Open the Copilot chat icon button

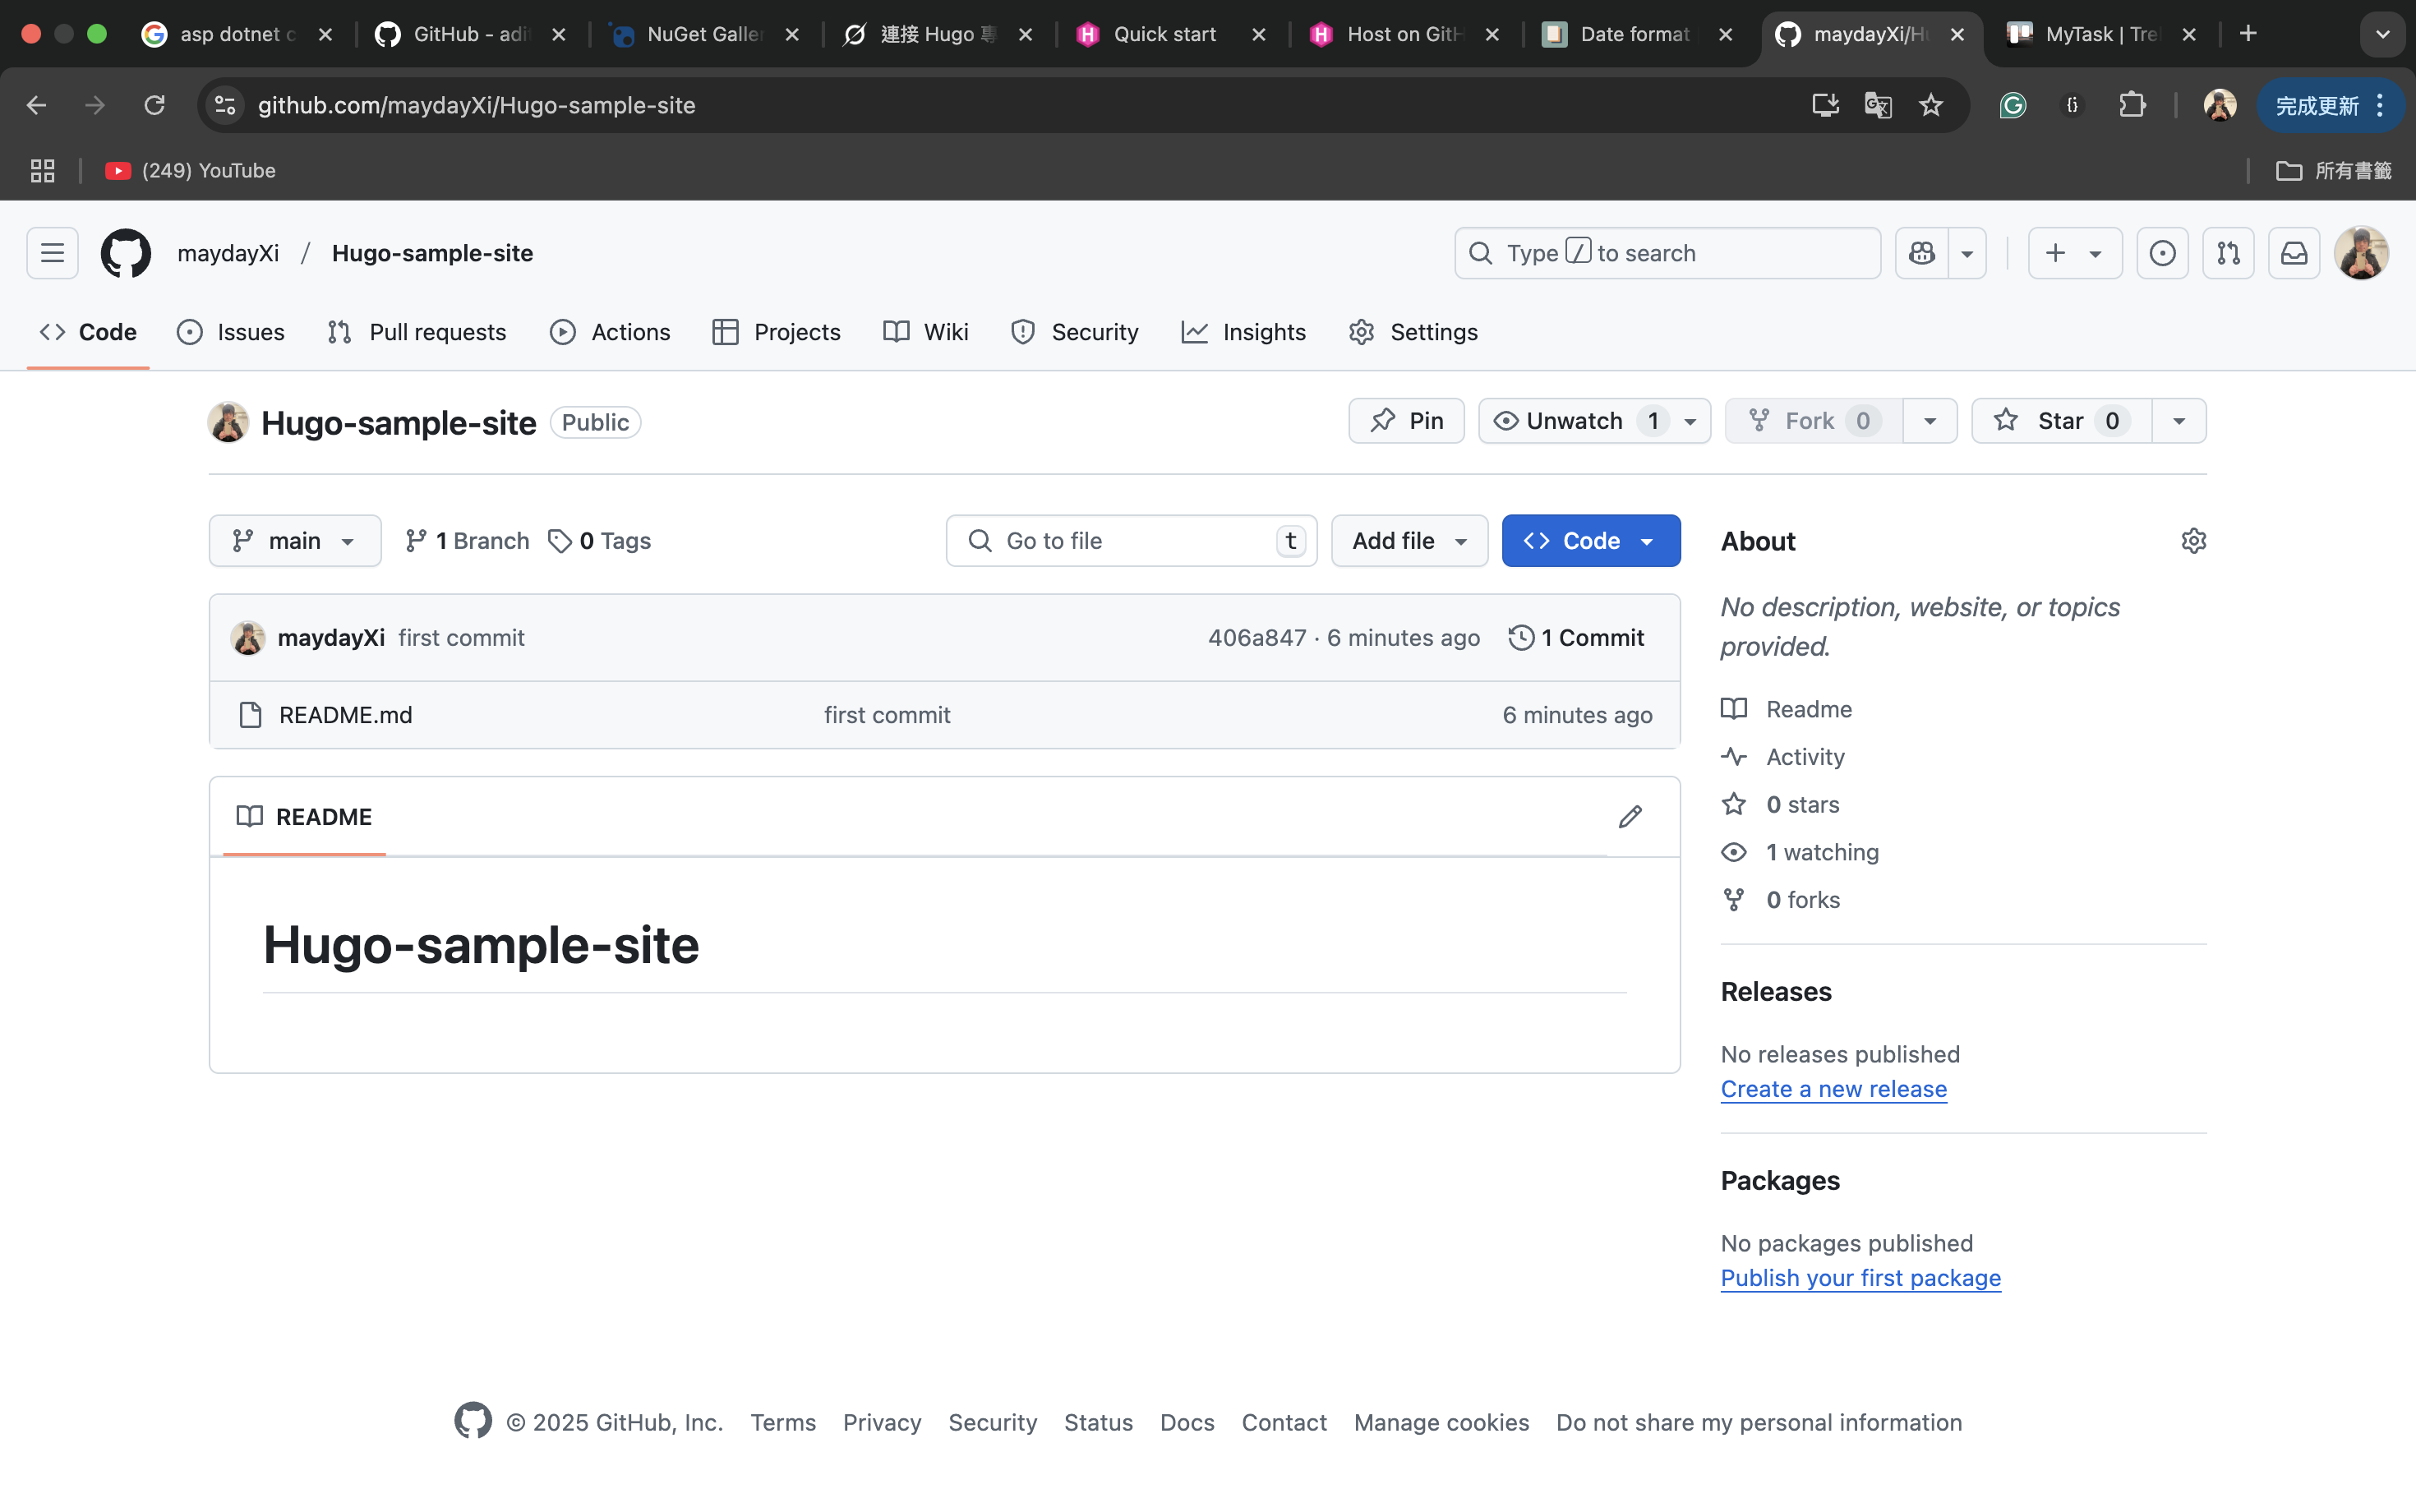pyautogui.click(x=1921, y=253)
